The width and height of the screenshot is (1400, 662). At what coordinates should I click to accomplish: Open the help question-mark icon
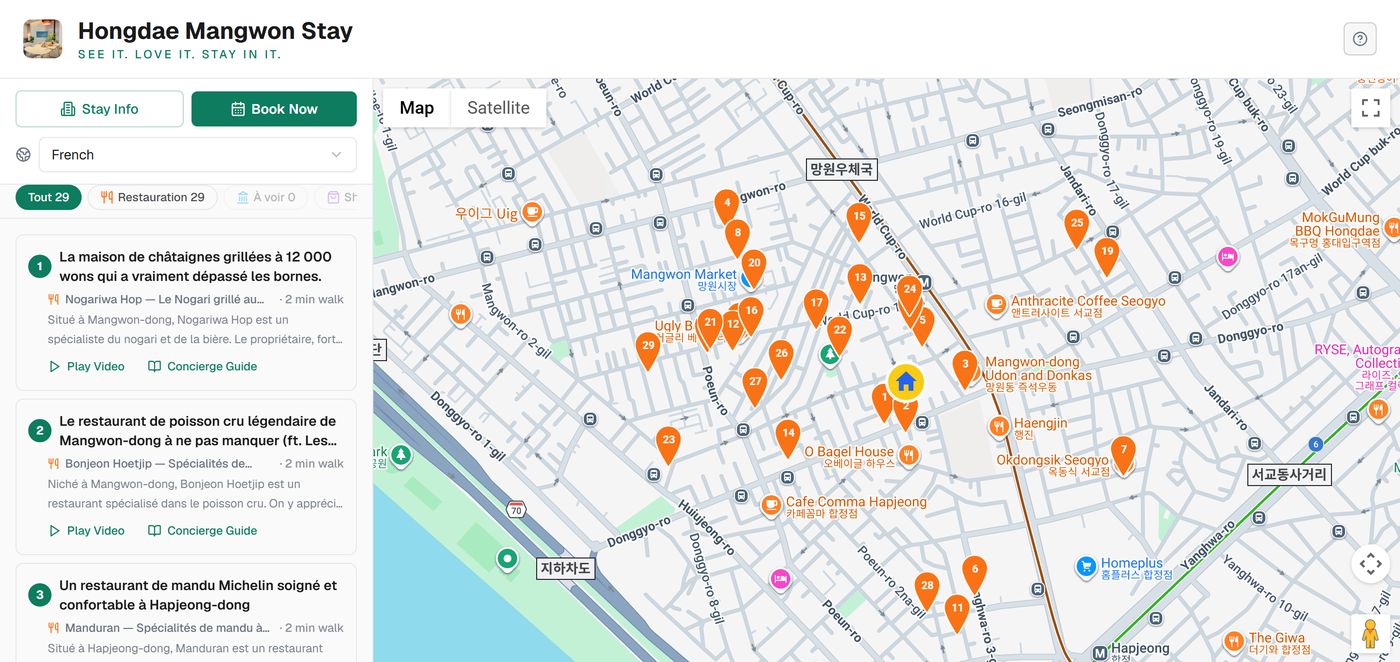tap(1360, 39)
